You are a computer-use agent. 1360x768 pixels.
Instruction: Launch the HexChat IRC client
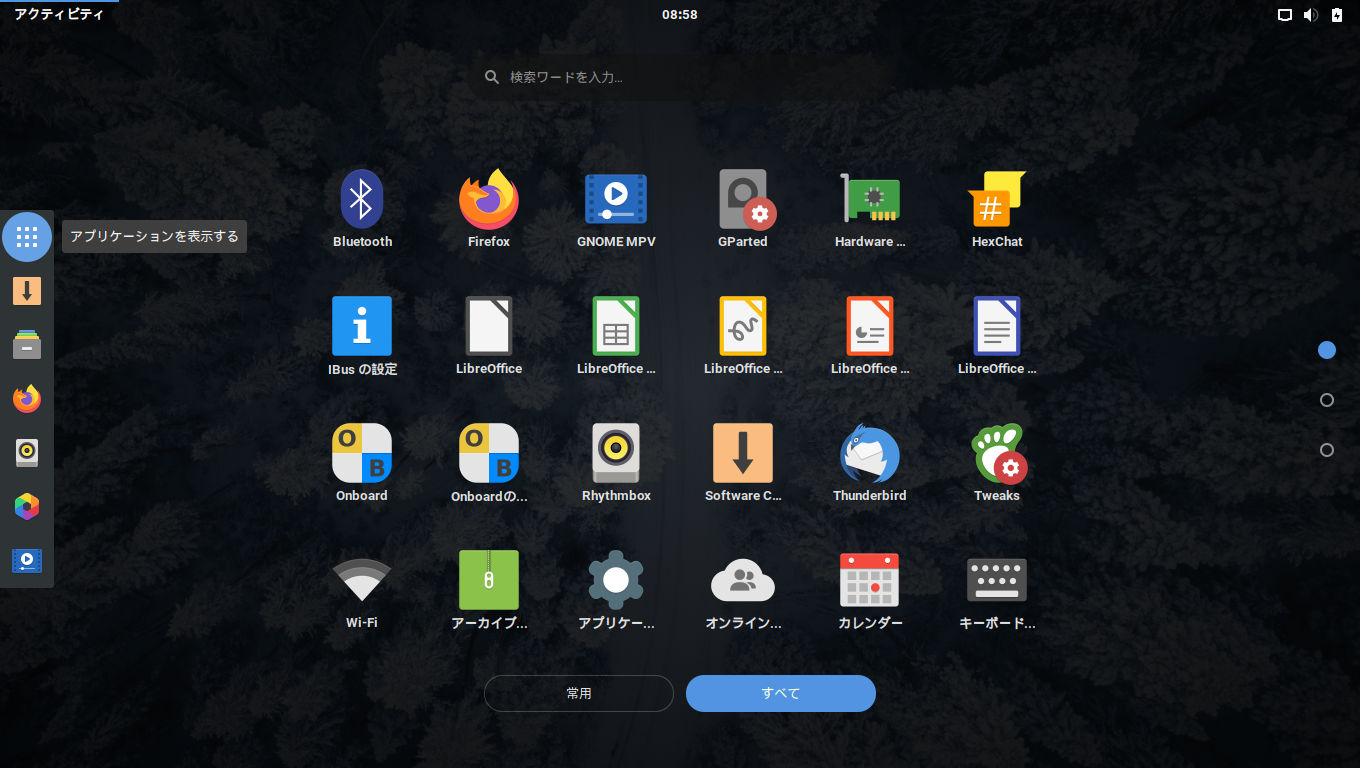click(x=997, y=209)
